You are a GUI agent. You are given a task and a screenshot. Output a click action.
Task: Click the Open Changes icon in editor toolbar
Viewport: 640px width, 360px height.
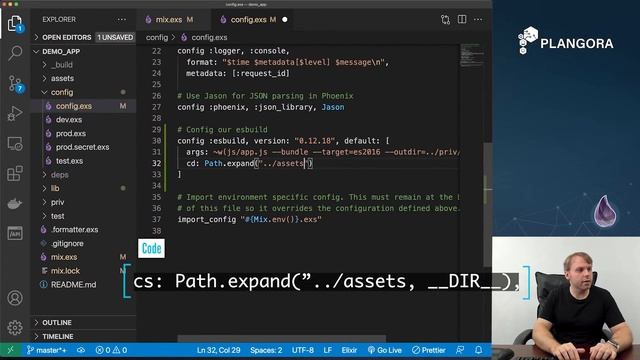pyautogui.click(x=445, y=20)
